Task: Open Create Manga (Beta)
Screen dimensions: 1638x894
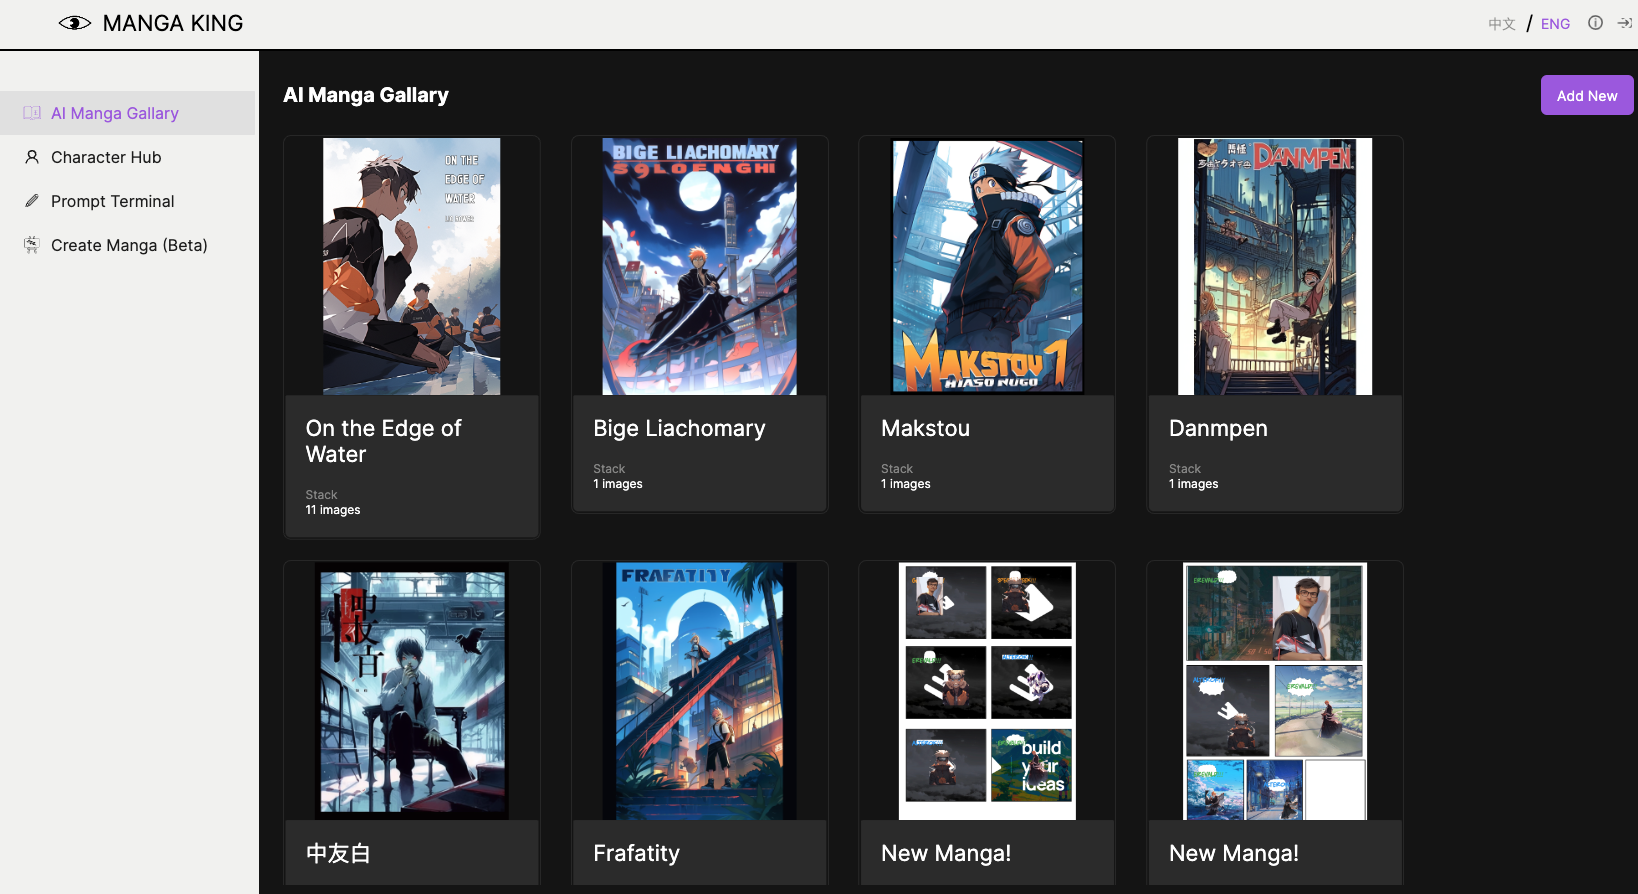Action: point(127,245)
